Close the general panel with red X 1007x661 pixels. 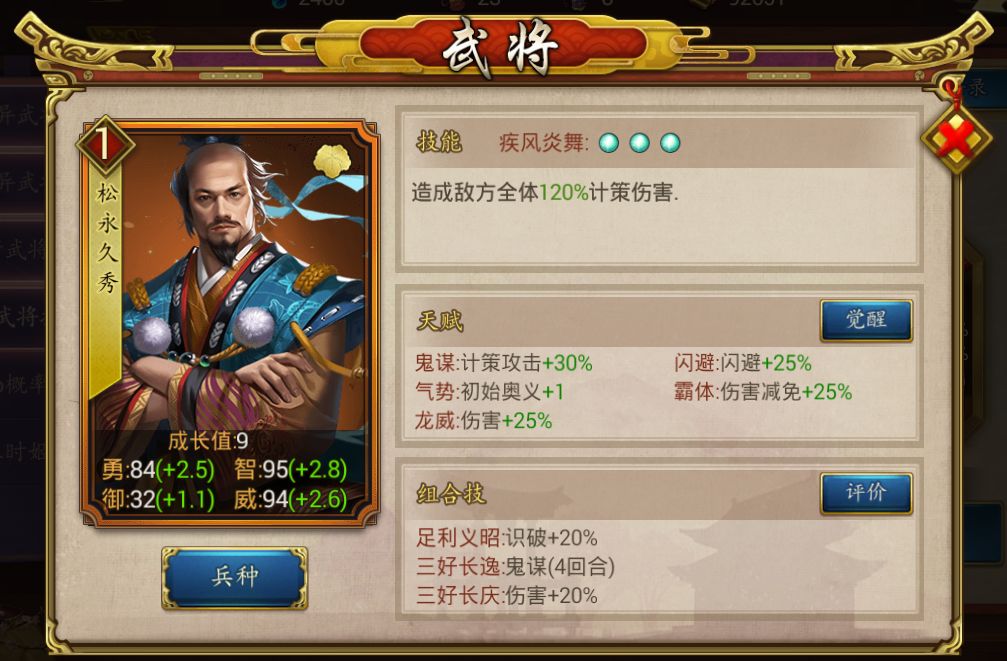point(956,138)
